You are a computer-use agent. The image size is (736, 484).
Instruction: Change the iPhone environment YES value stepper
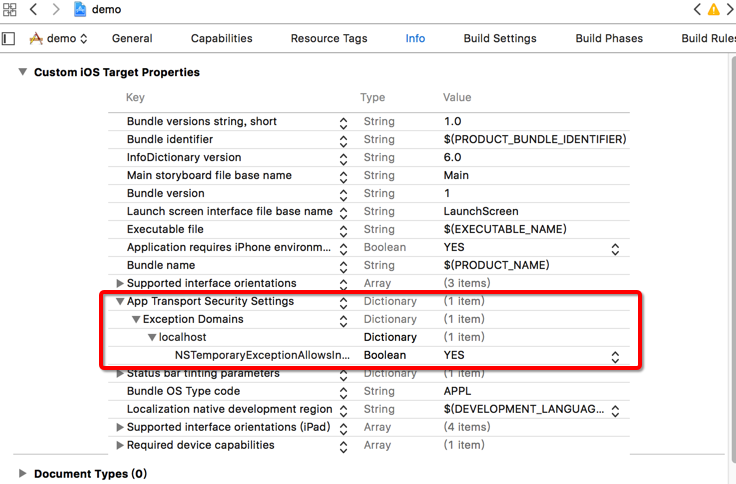click(615, 247)
